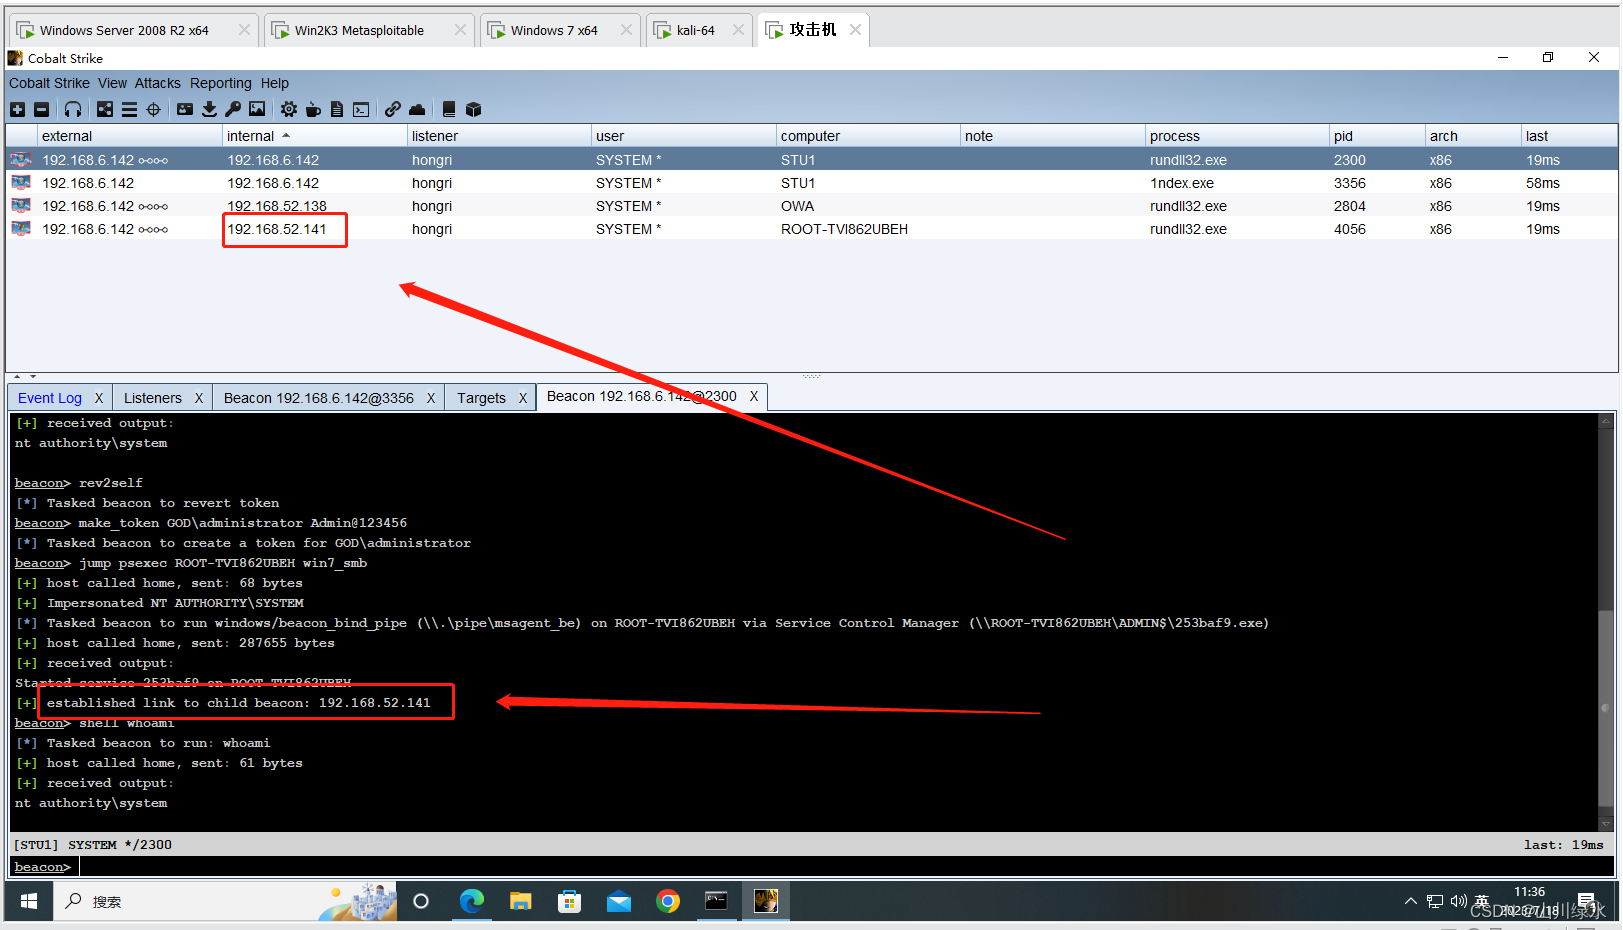Switch to session table view icon

click(x=129, y=109)
